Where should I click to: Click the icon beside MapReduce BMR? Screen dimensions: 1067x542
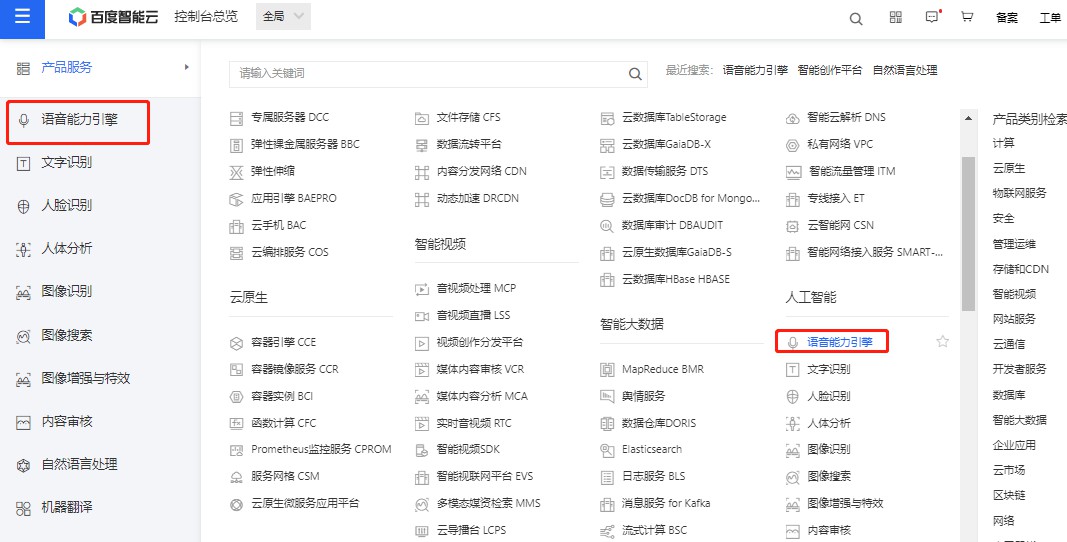pyautogui.click(x=607, y=370)
